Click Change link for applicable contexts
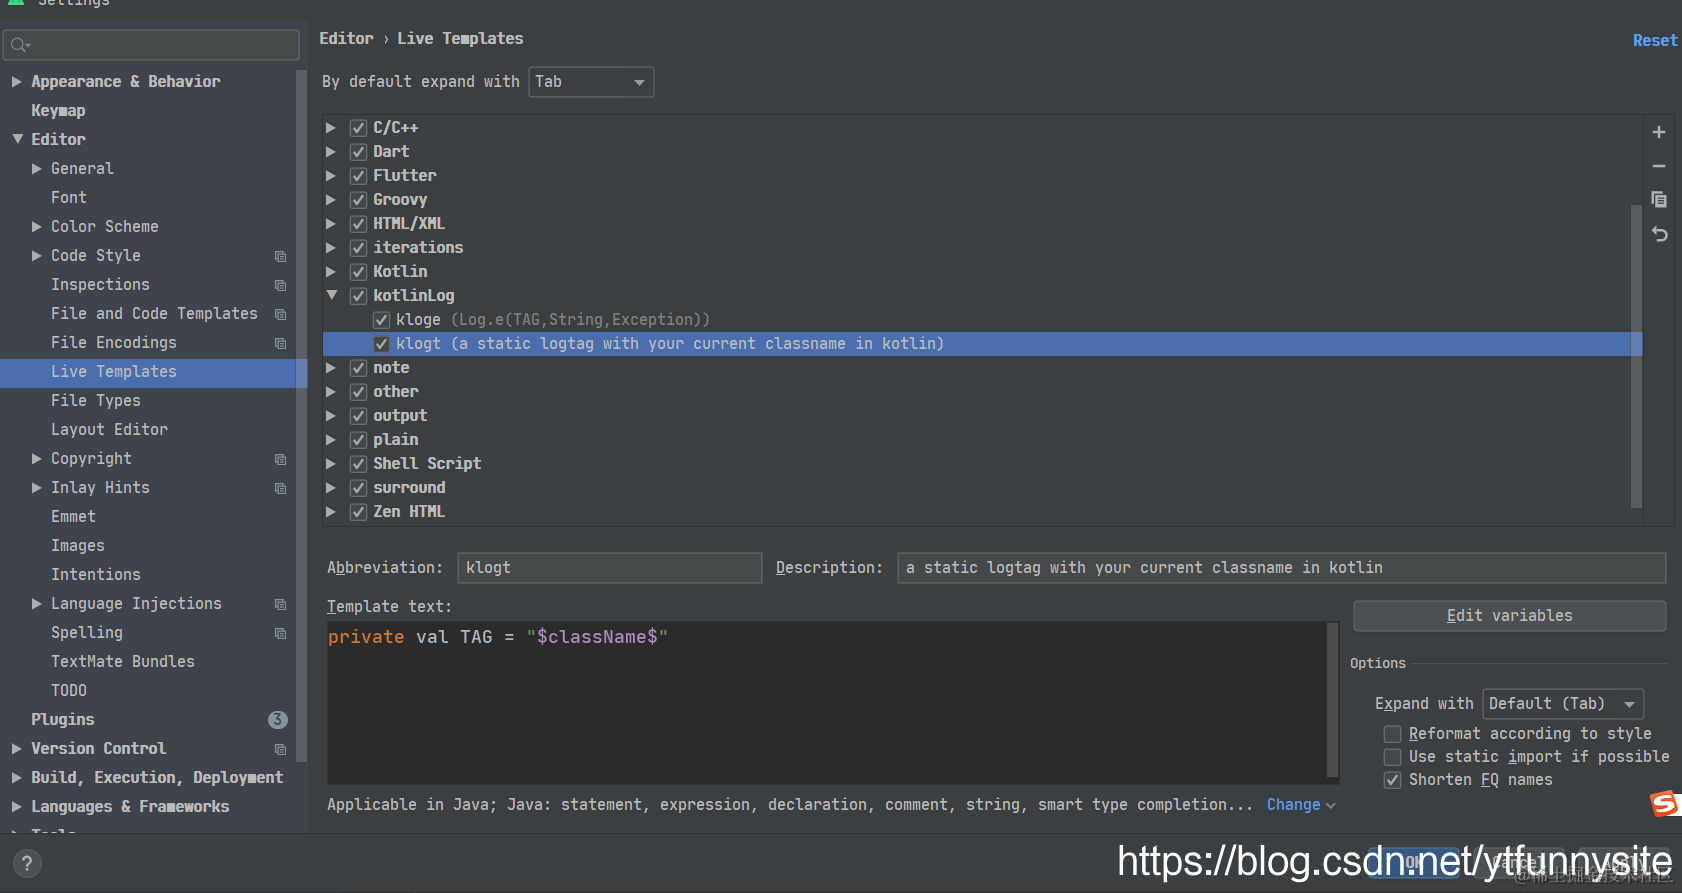This screenshot has width=1682, height=893. [1301, 805]
